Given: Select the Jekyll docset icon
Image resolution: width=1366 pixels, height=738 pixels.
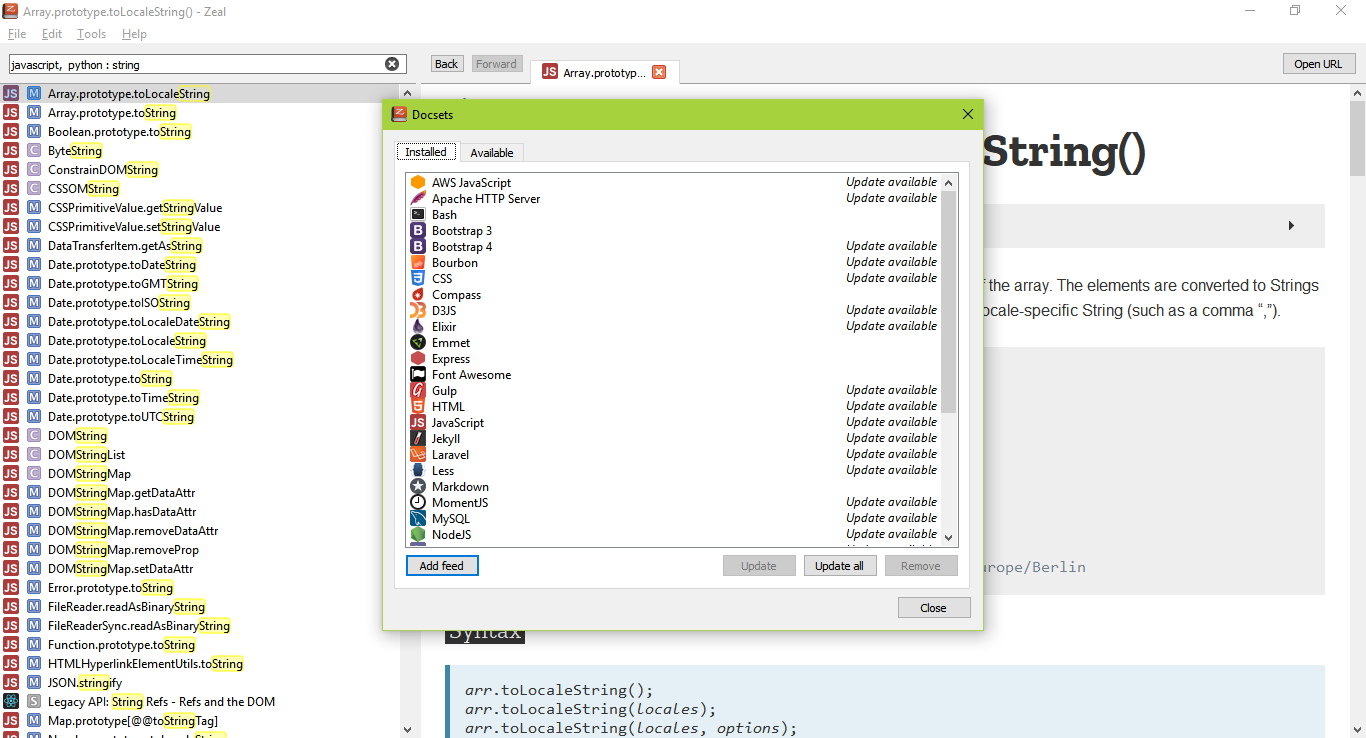Looking at the screenshot, I should (418, 439).
